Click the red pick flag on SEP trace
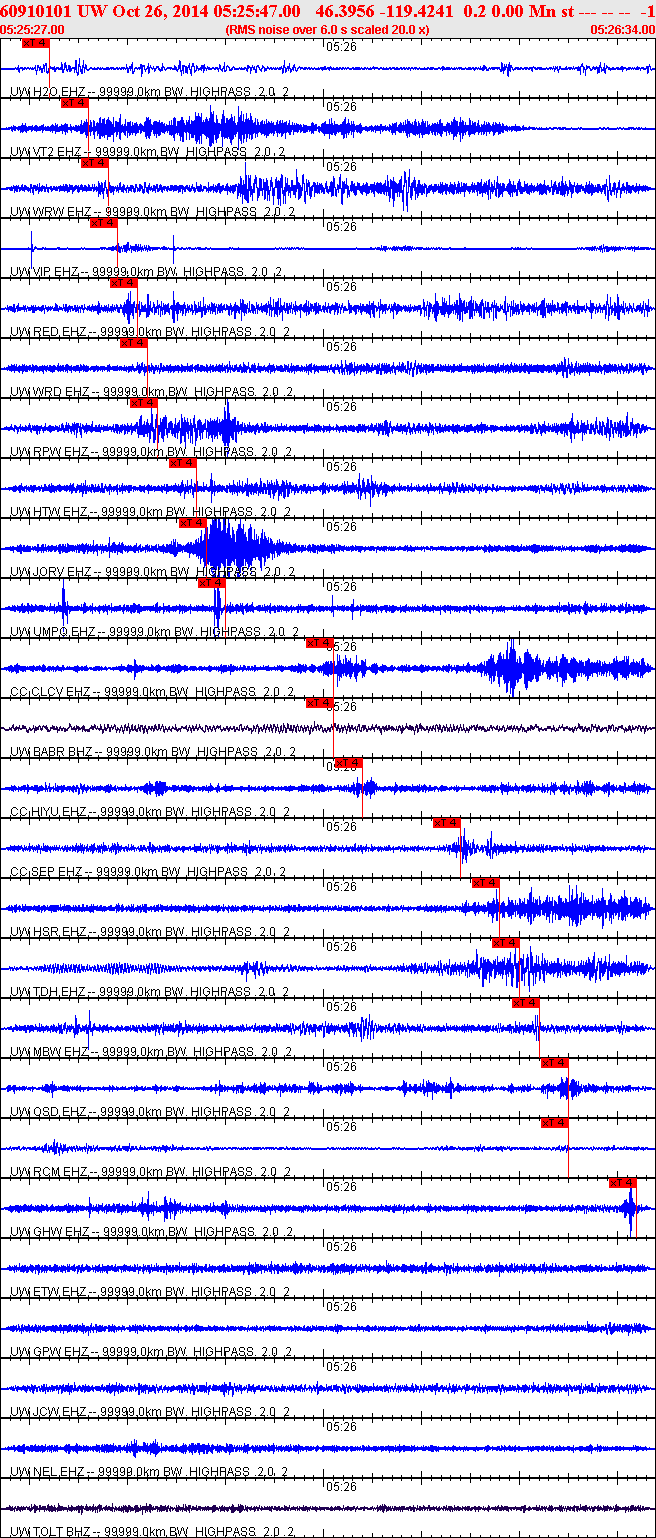 447,823
